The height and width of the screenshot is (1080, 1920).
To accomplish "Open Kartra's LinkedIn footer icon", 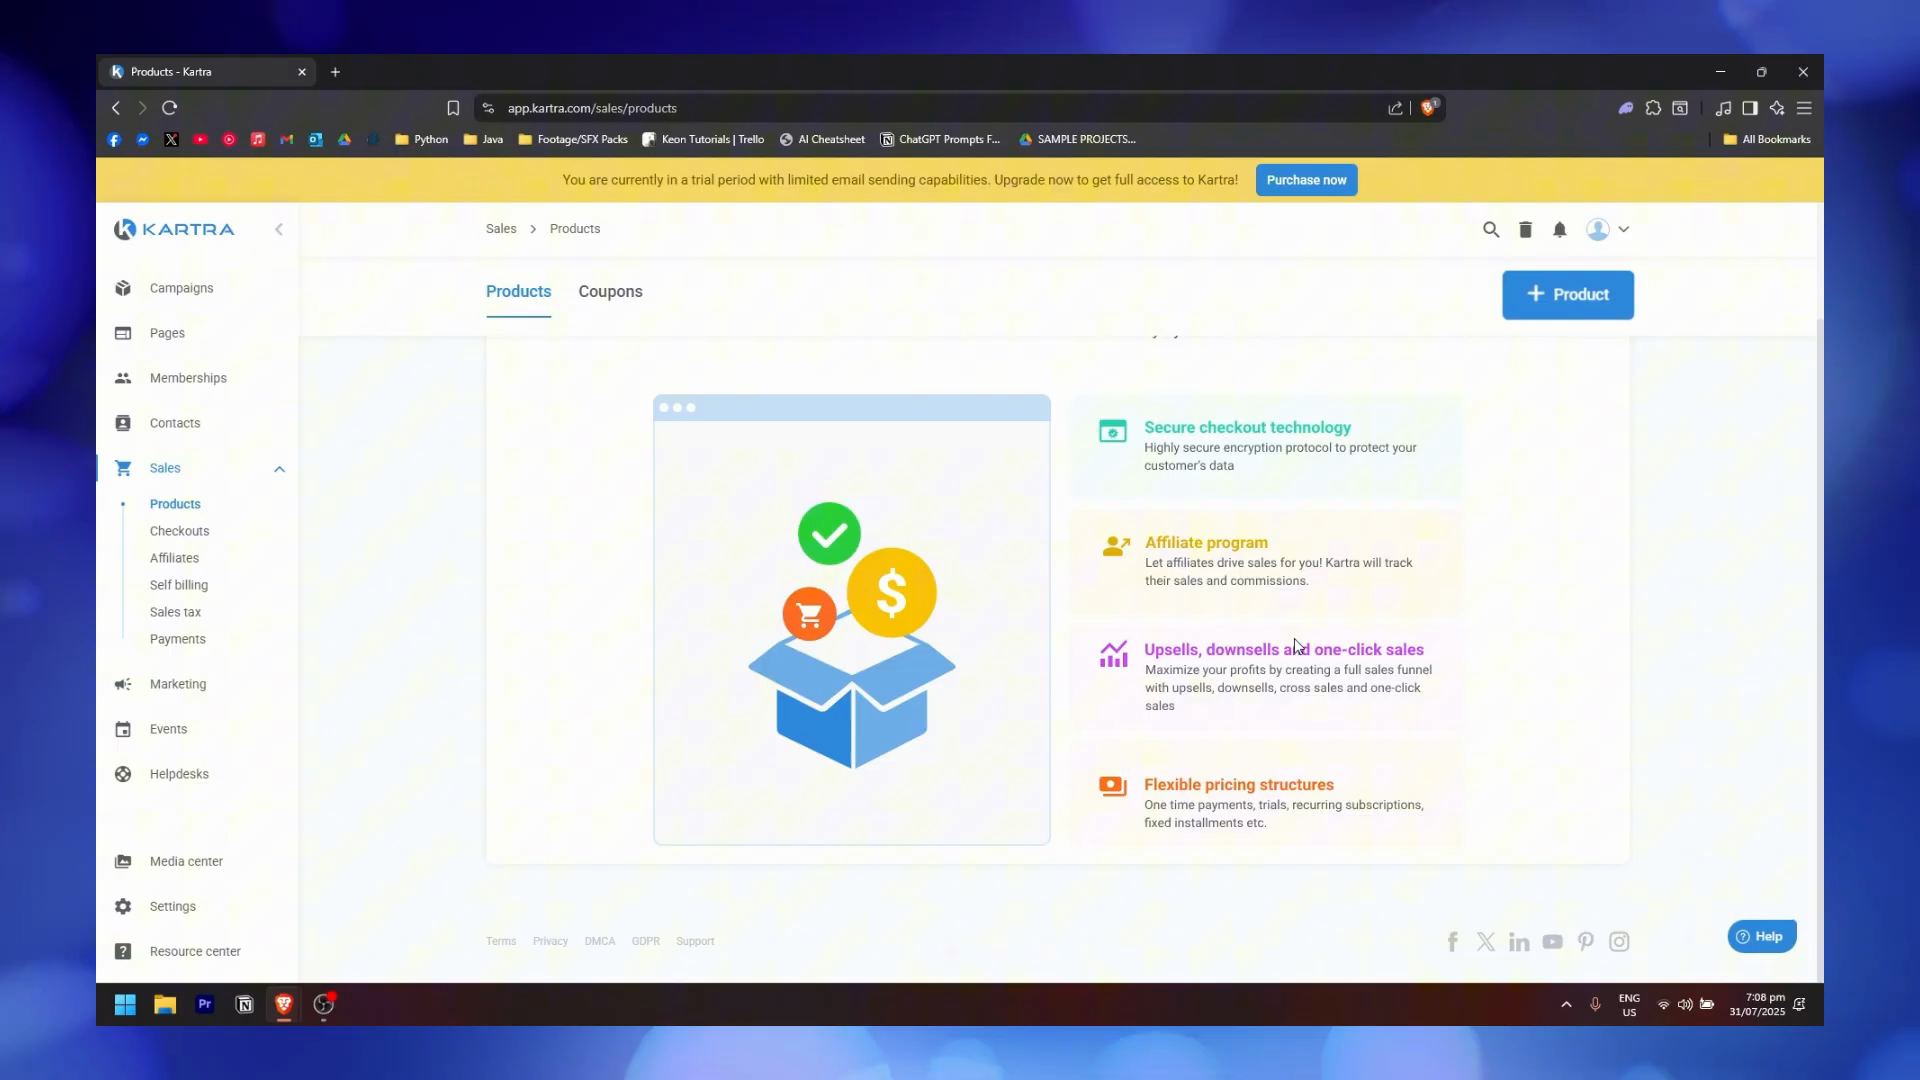I will 1519,942.
